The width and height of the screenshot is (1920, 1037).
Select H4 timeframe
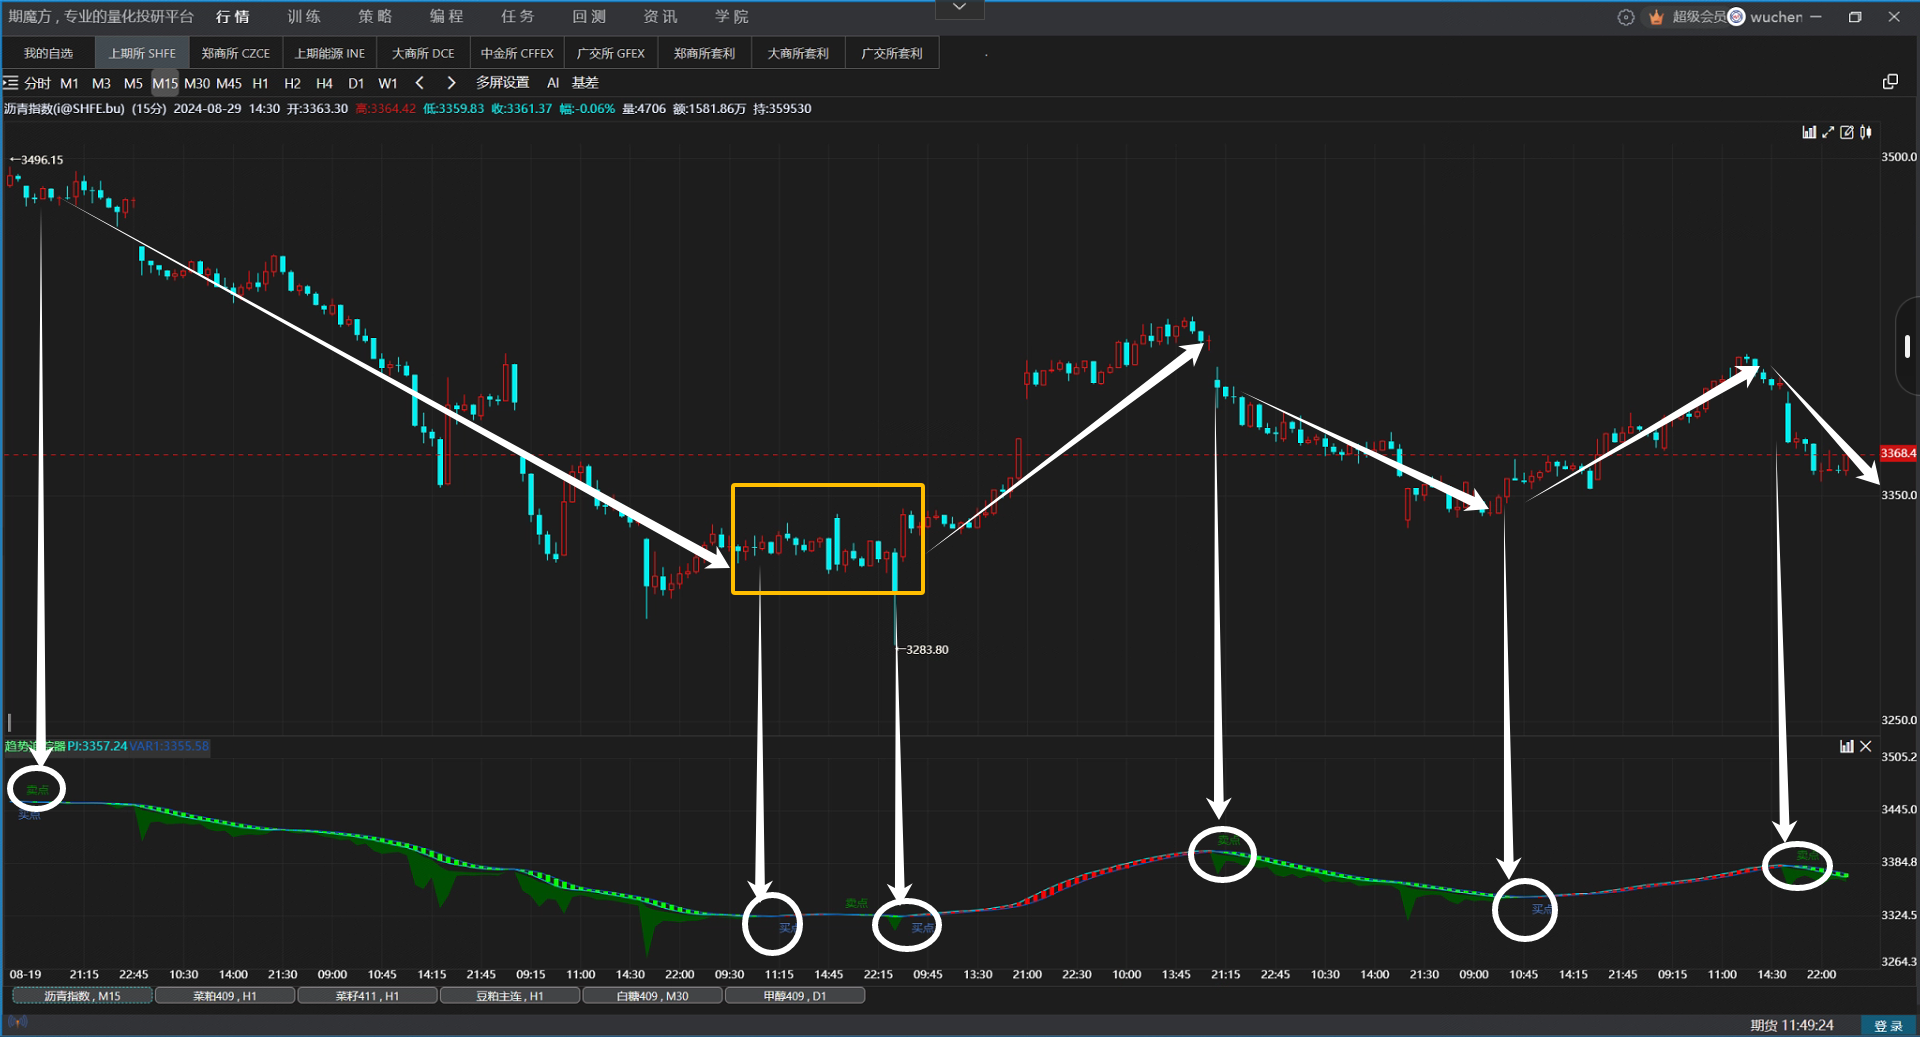324,83
